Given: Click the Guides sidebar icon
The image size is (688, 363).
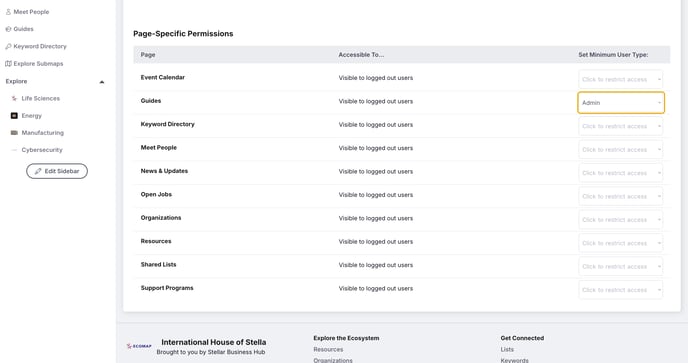Looking at the screenshot, I should [x=8, y=29].
